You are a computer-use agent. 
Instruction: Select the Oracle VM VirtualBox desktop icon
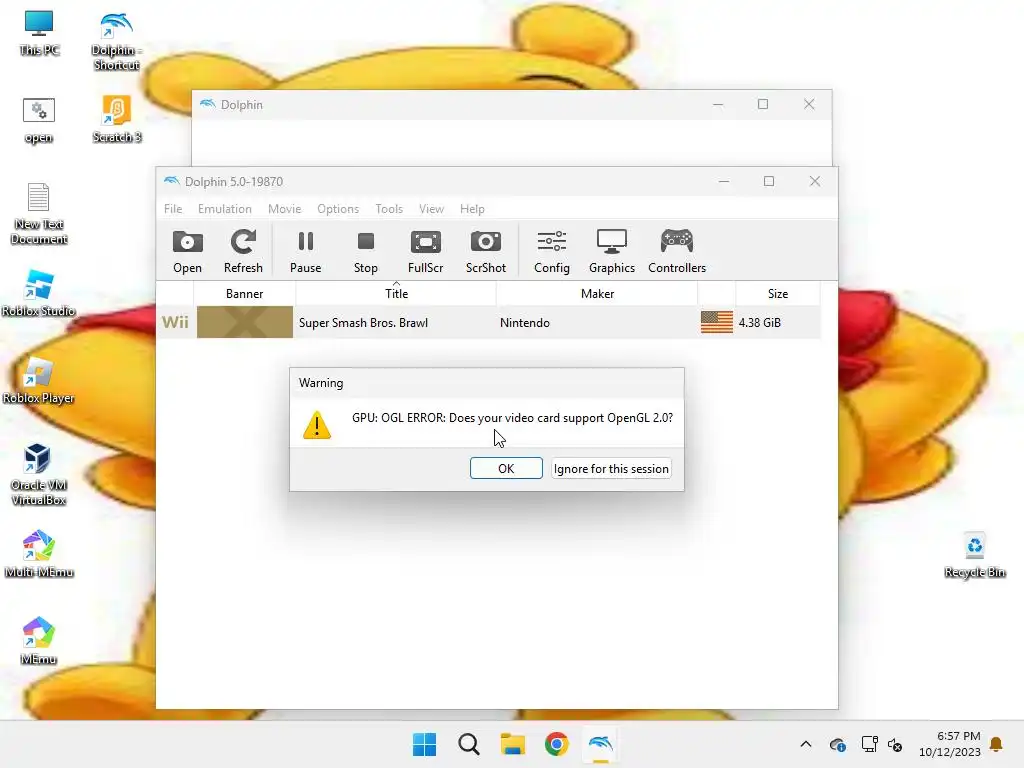click(39, 475)
